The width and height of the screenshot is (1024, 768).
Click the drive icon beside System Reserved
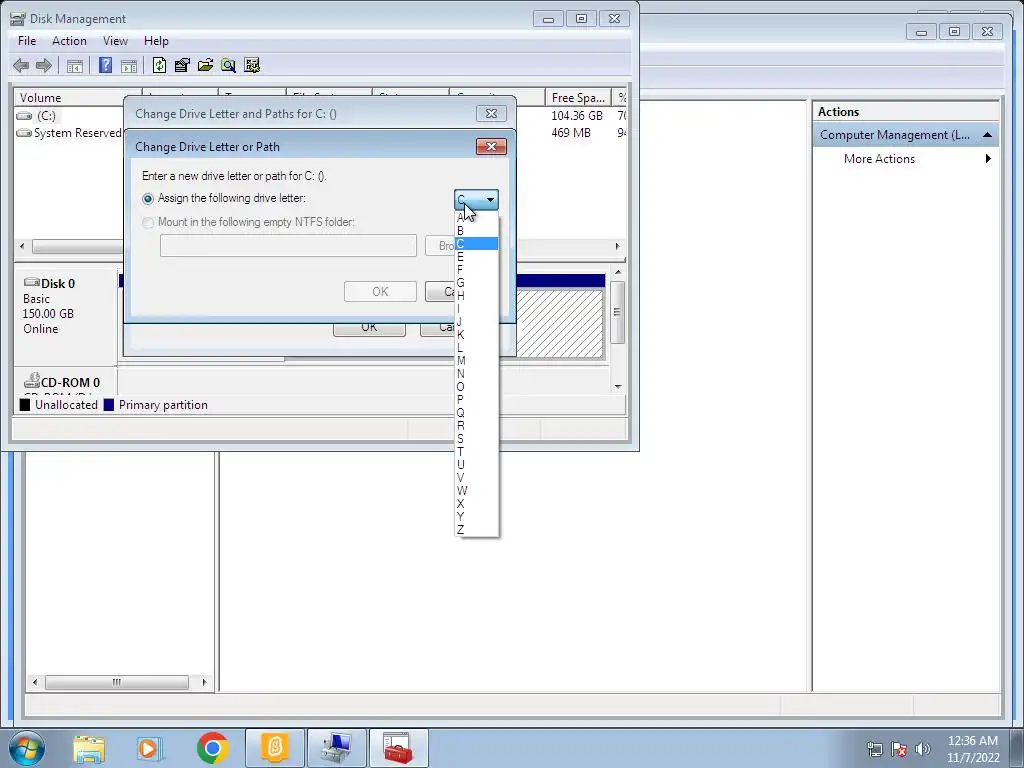tap(24, 133)
